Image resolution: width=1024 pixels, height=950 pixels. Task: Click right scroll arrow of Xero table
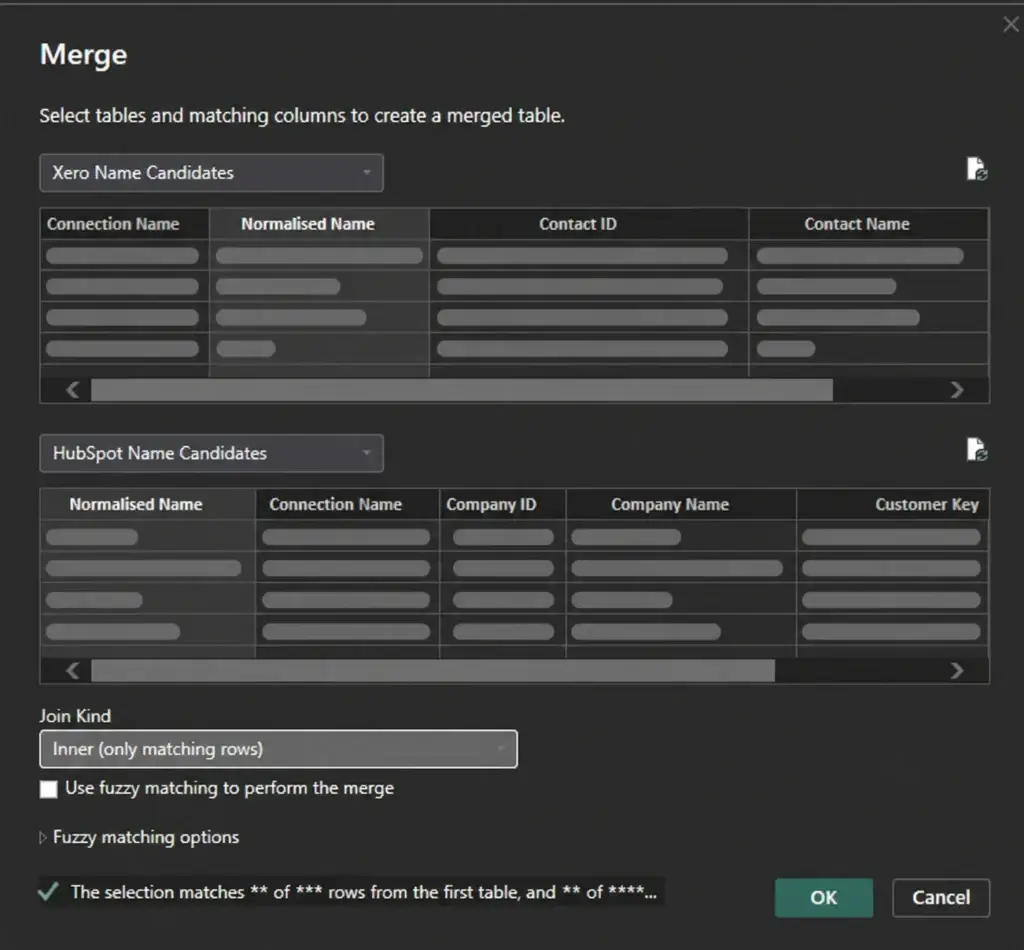pyautogui.click(x=957, y=390)
